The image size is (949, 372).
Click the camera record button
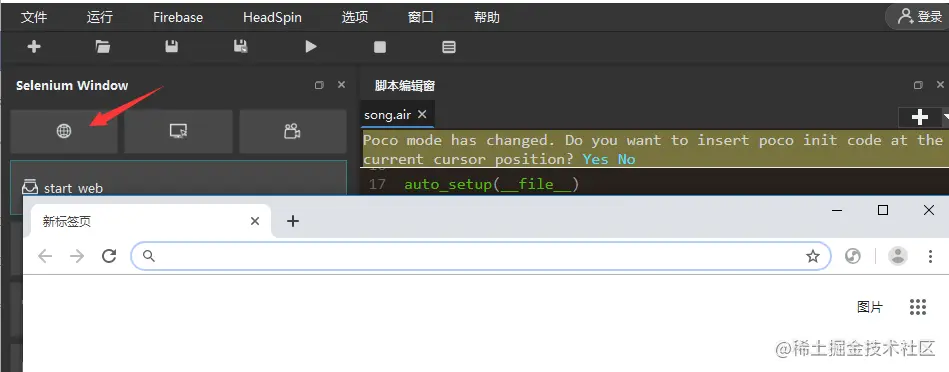tap(292, 131)
